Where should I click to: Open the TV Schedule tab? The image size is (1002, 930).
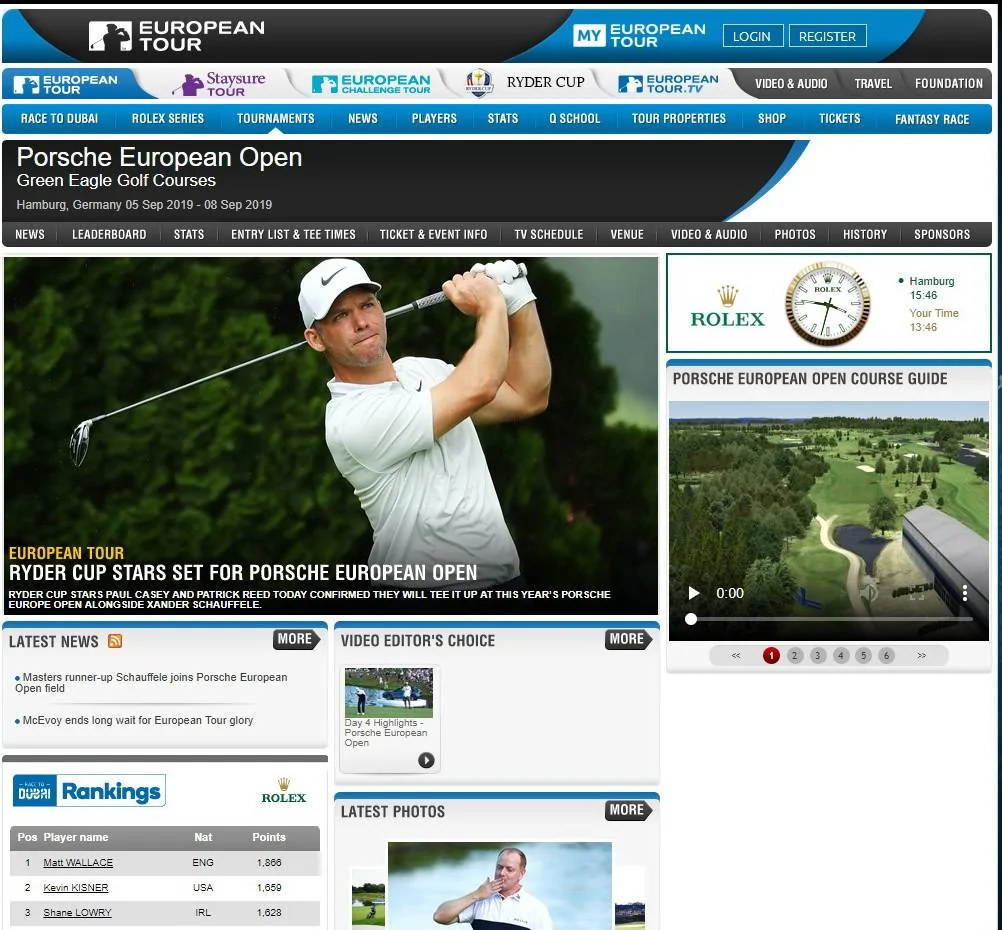point(549,235)
